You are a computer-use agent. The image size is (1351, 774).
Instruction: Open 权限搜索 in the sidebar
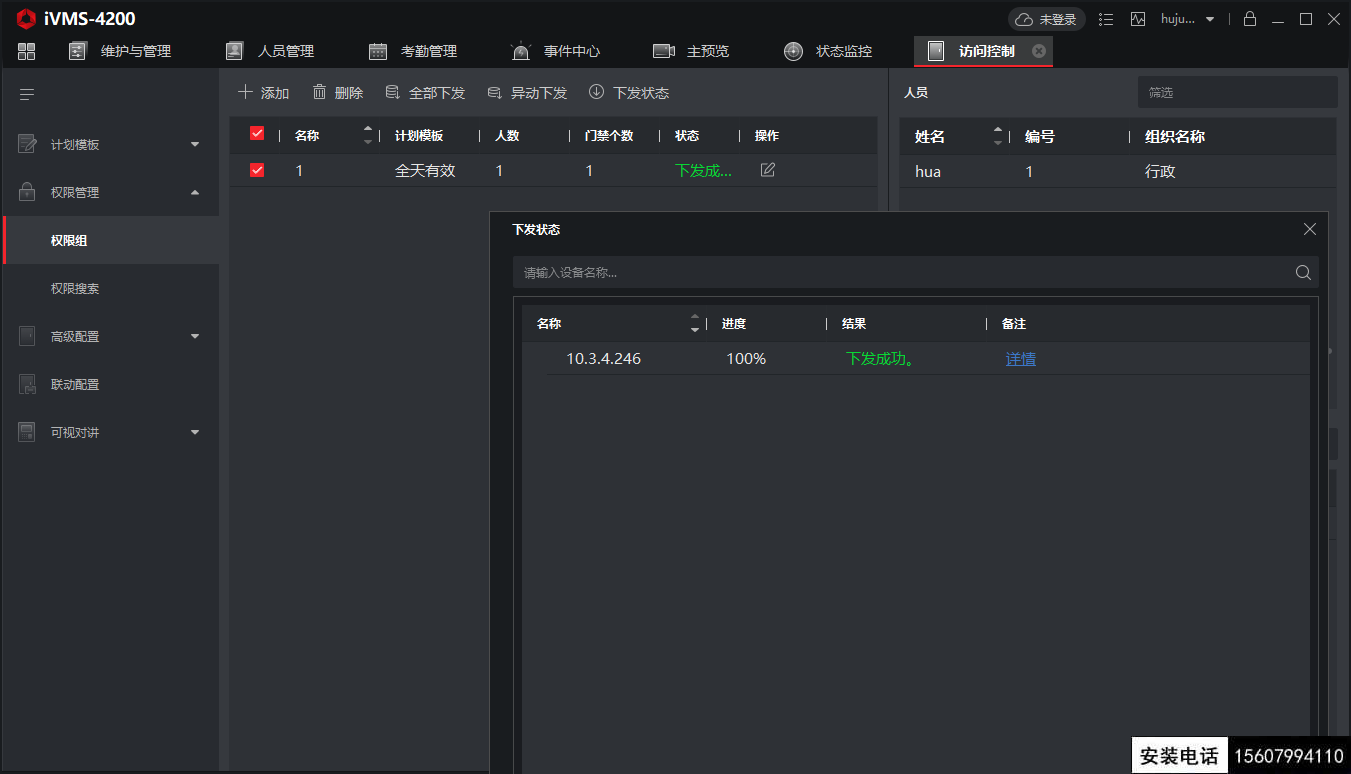coord(110,288)
